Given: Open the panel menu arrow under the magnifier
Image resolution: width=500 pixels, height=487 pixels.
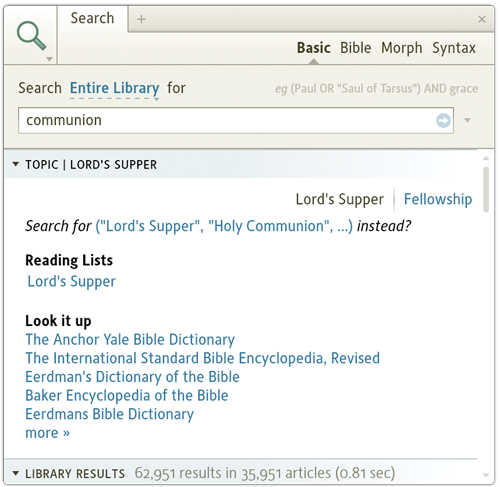Looking at the screenshot, I should 49,59.
